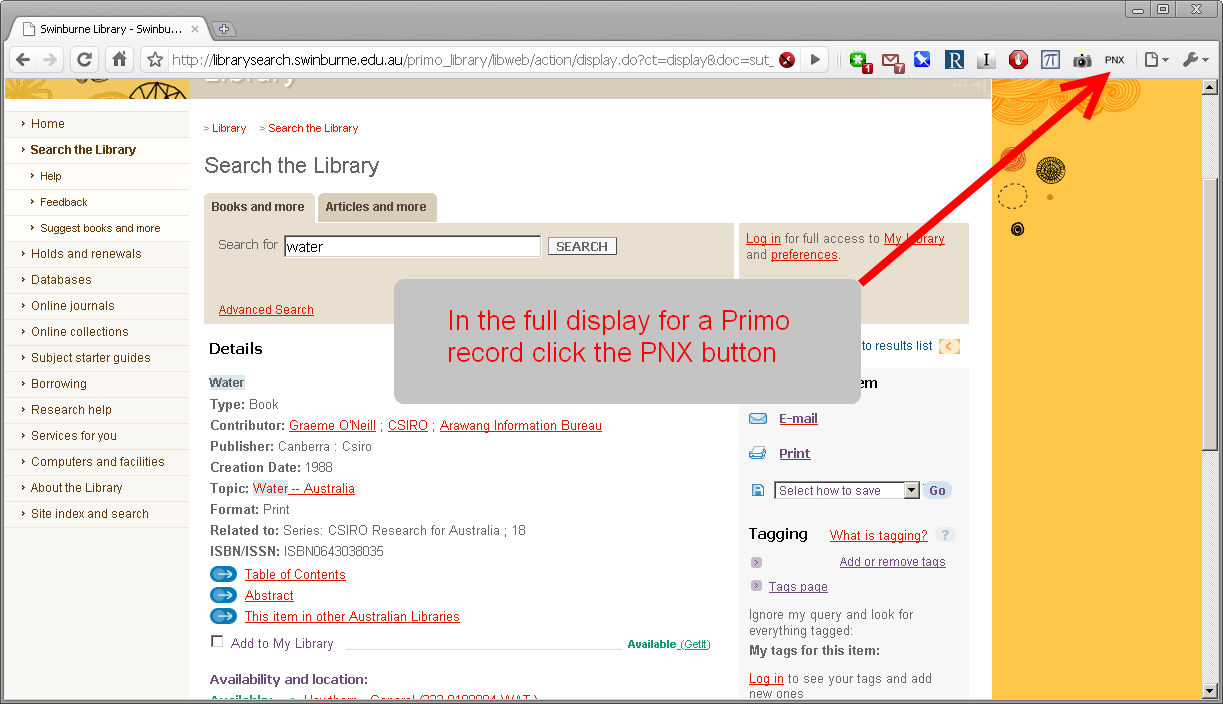The image size is (1223, 704).
Task: Click the Go button next to save dropdown
Action: (x=937, y=490)
